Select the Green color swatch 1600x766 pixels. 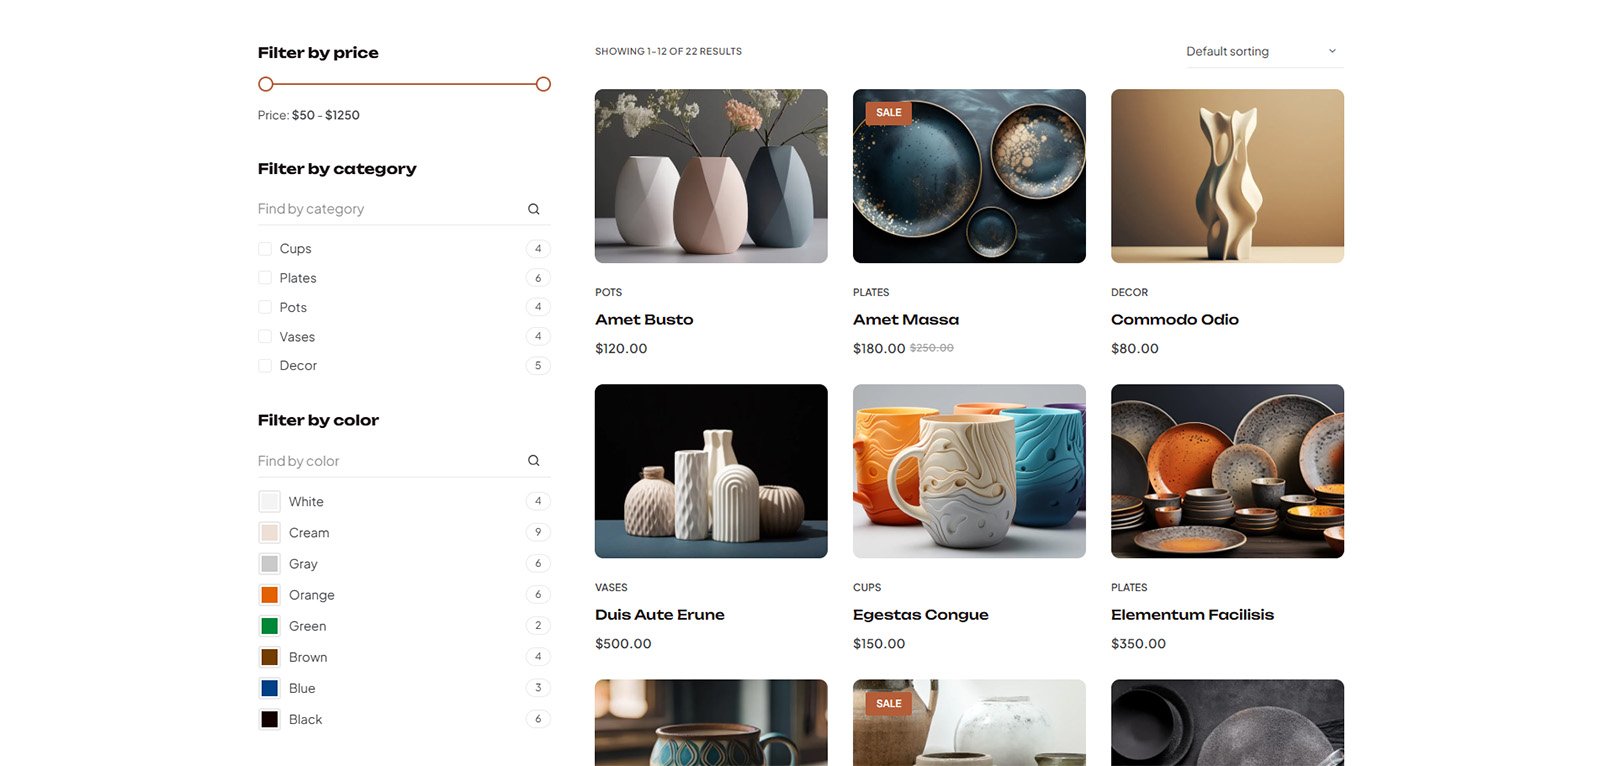pyautogui.click(x=269, y=626)
